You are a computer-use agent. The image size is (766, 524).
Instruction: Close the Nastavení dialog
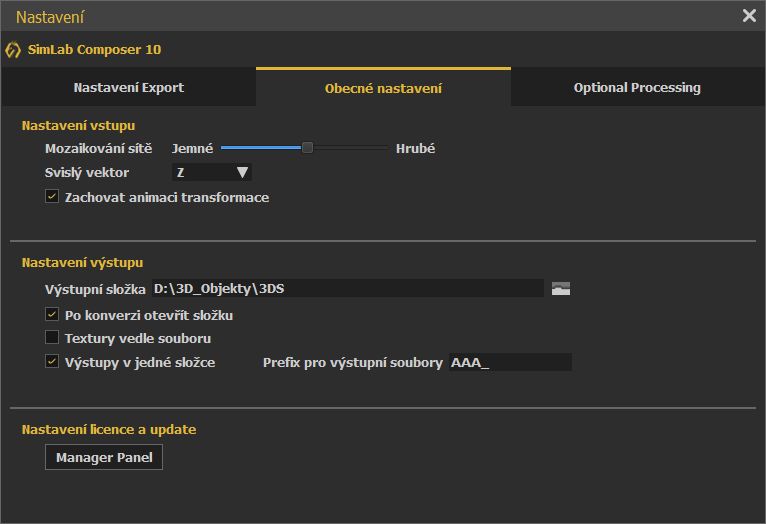coord(749,16)
